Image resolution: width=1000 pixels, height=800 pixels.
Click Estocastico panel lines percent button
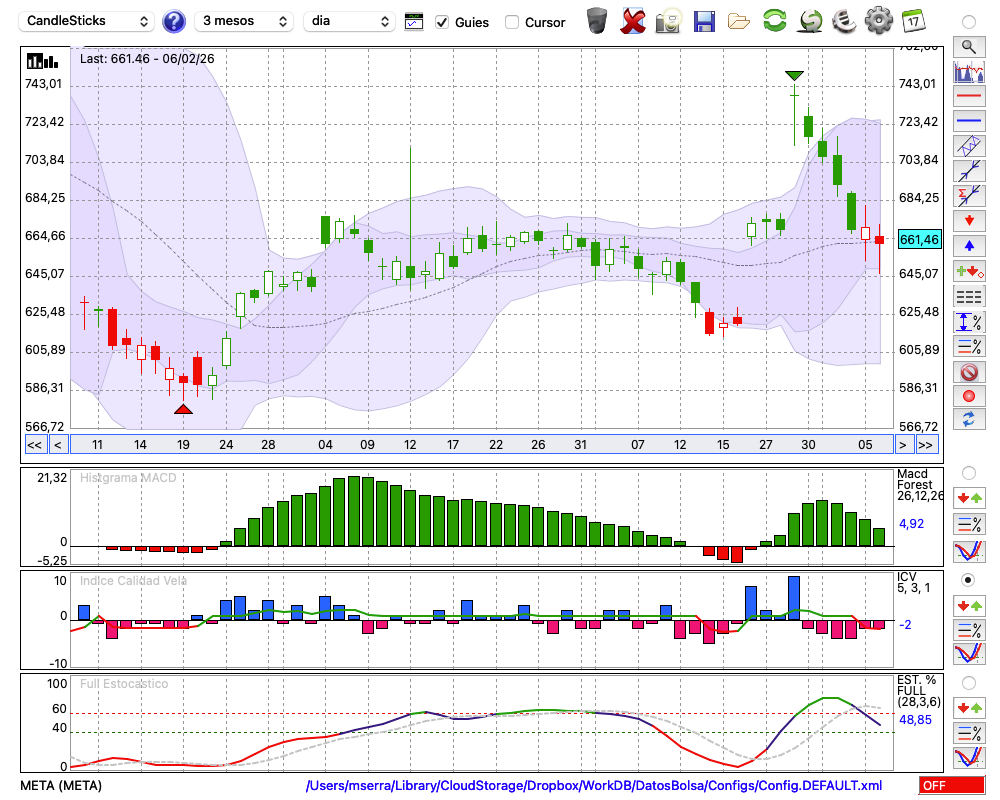pos(969,733)
